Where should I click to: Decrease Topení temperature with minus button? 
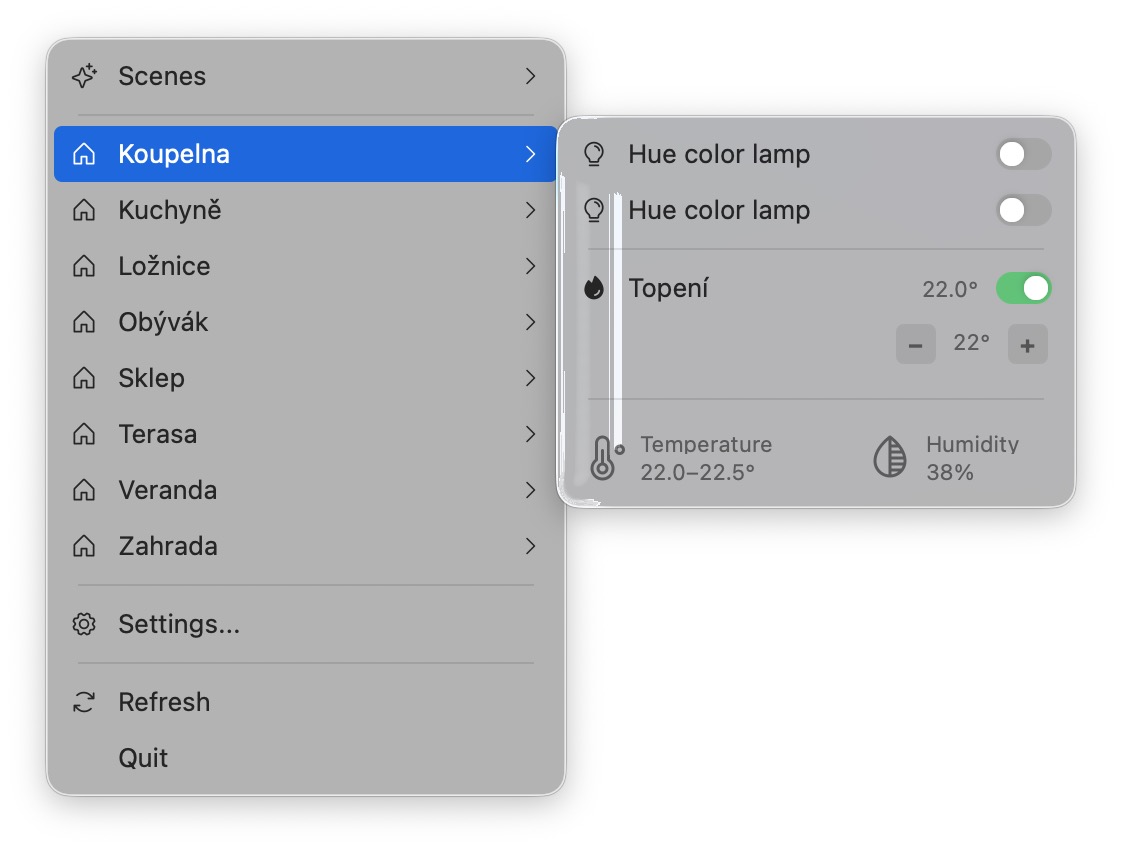pos(915,345)
